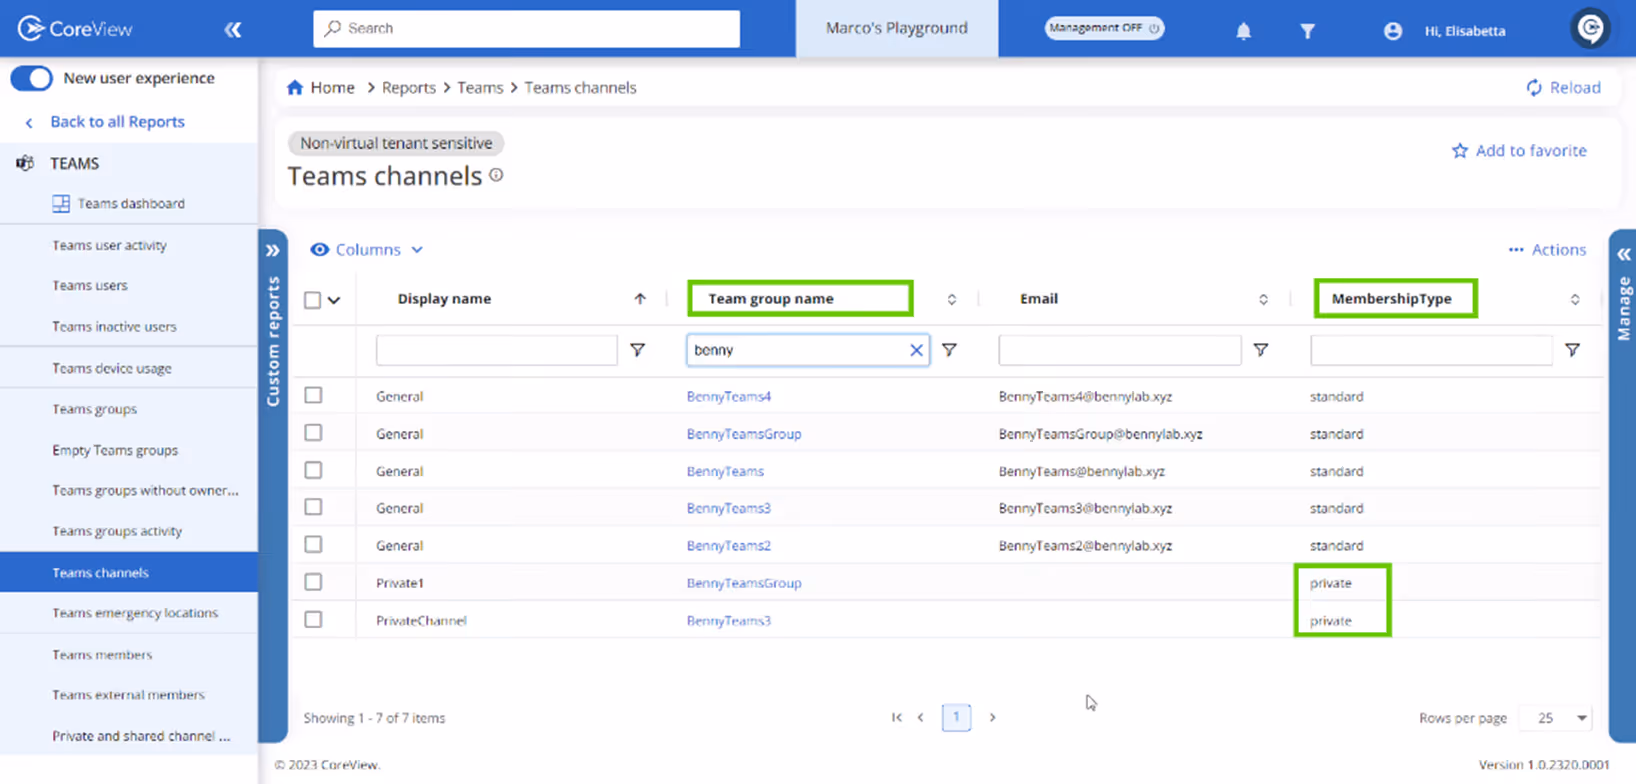Open the Columns dropdown
This screenshot has height=784, width=1636.
tap(367, 250)
